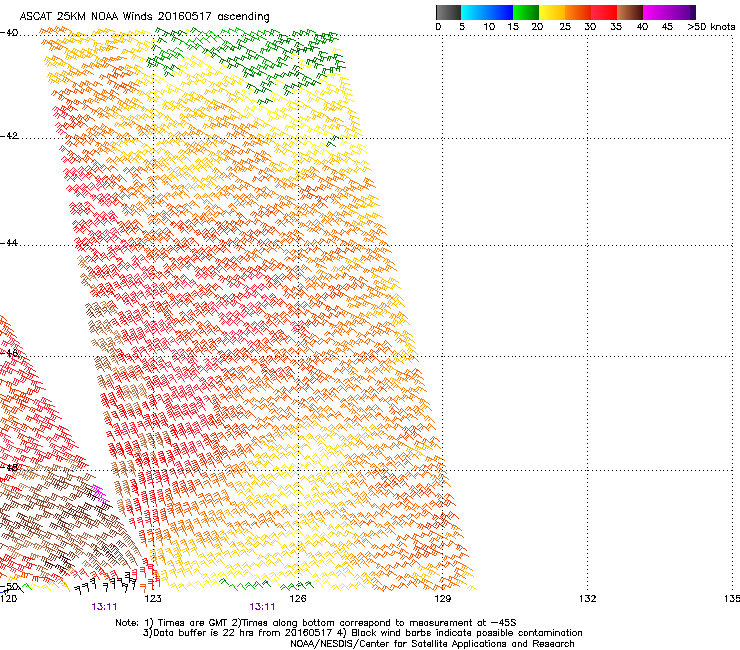Click the latitude label '-44'
Viewport: 740px width, 650px height.
(9, 243)
